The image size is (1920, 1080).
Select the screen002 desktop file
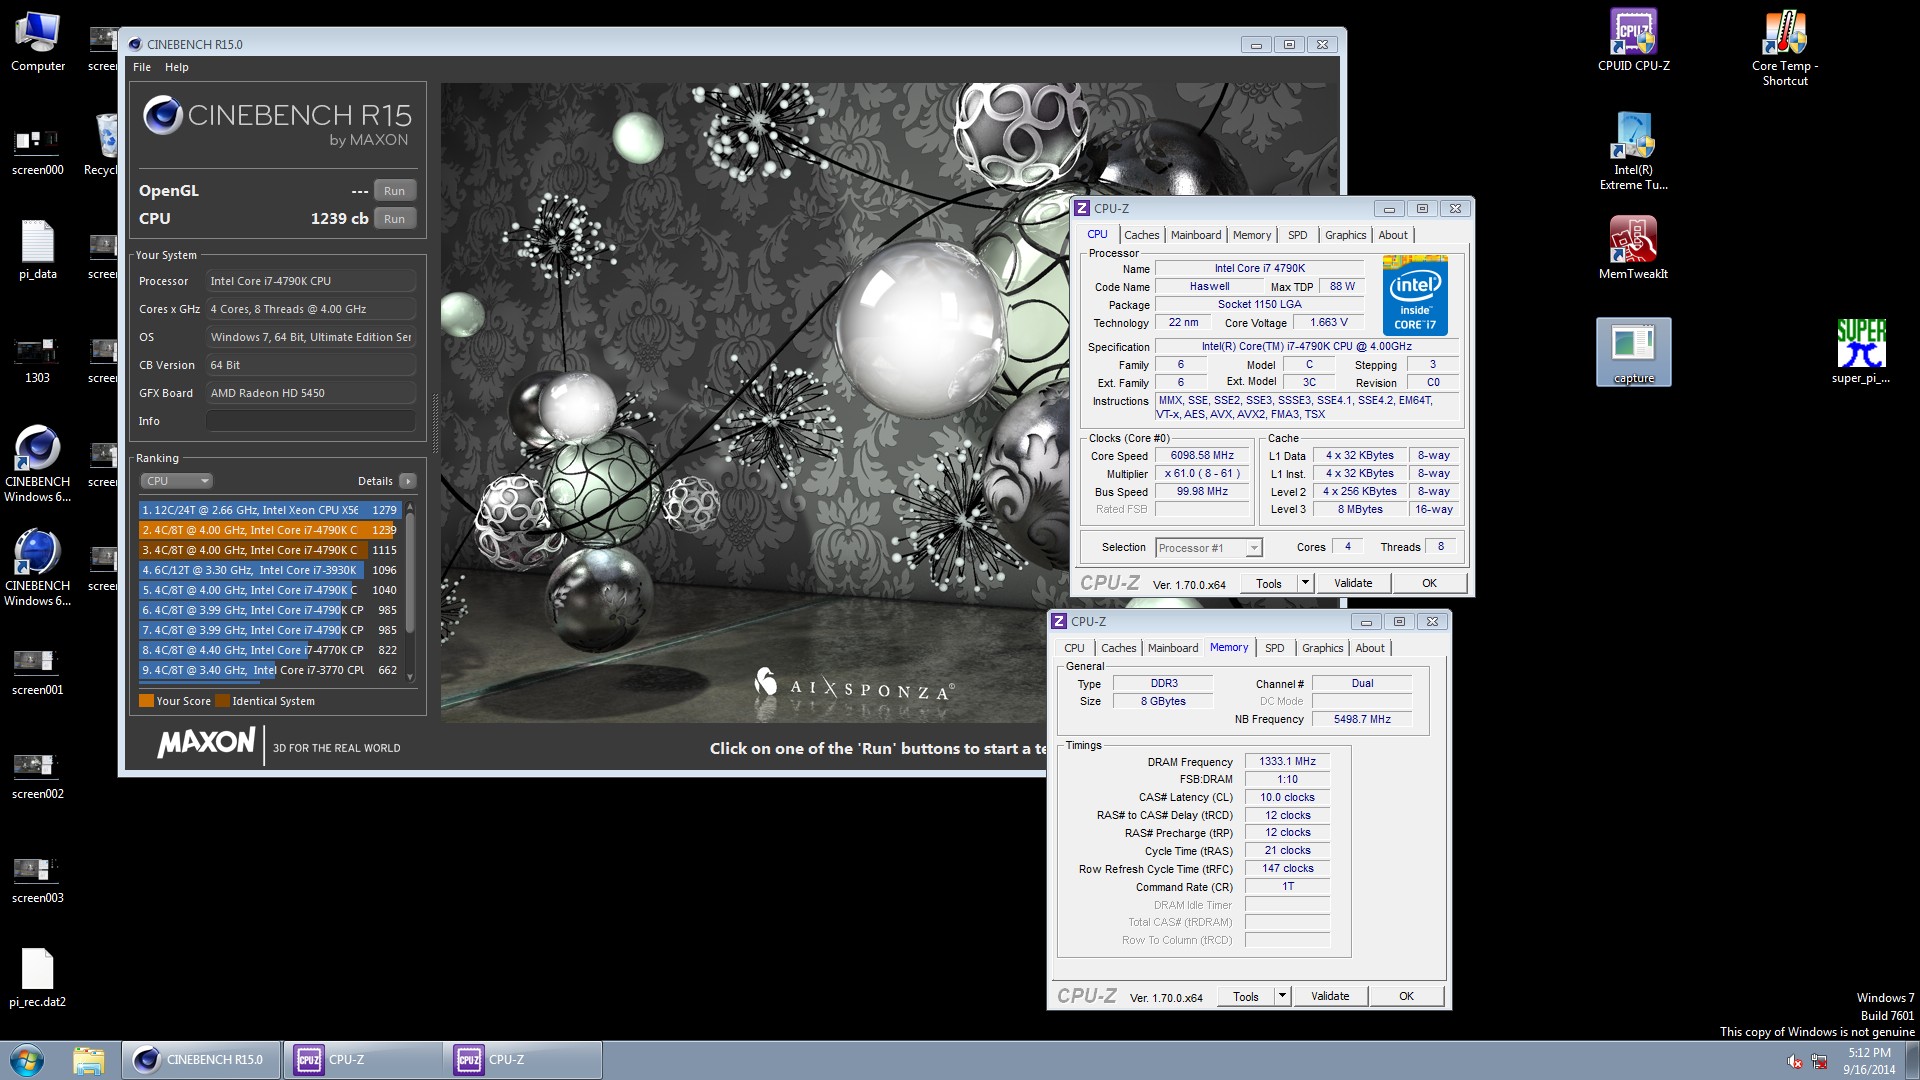pyautogui.click(x=38, y=774)
